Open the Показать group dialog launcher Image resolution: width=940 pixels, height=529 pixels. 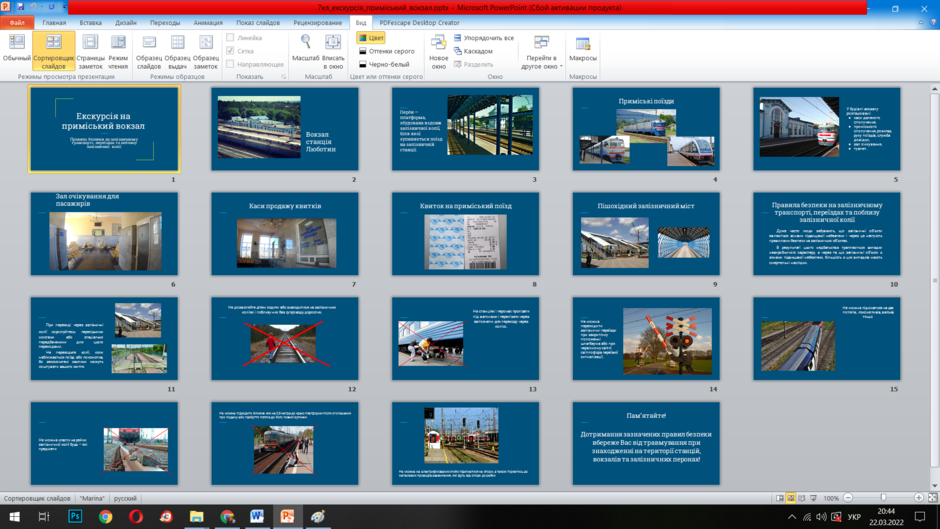[284, 77]
